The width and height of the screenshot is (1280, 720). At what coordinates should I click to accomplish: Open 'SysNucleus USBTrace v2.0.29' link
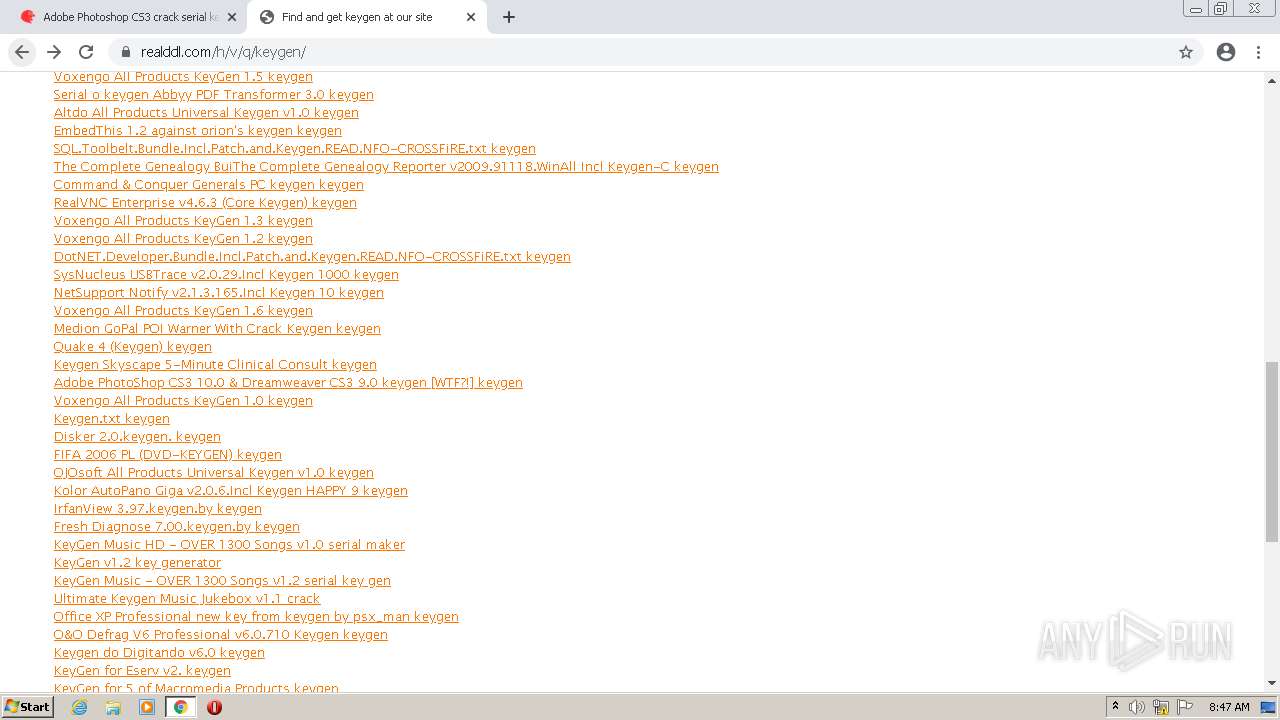pos(226,275)
